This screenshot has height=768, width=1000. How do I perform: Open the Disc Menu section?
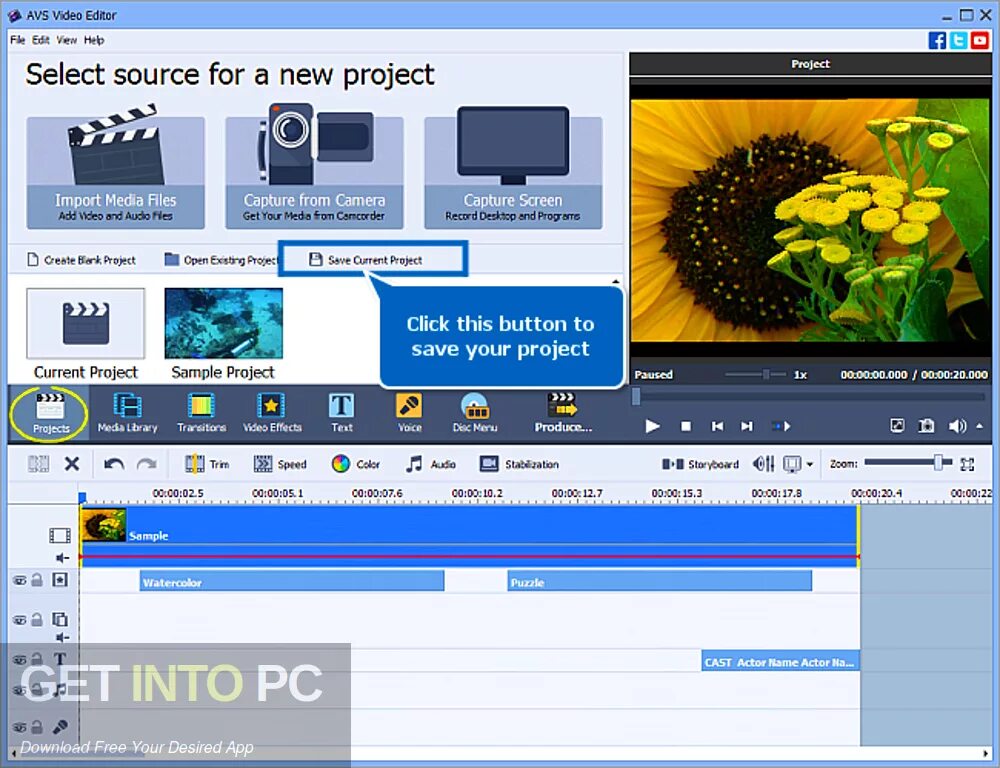coord(475,413)
